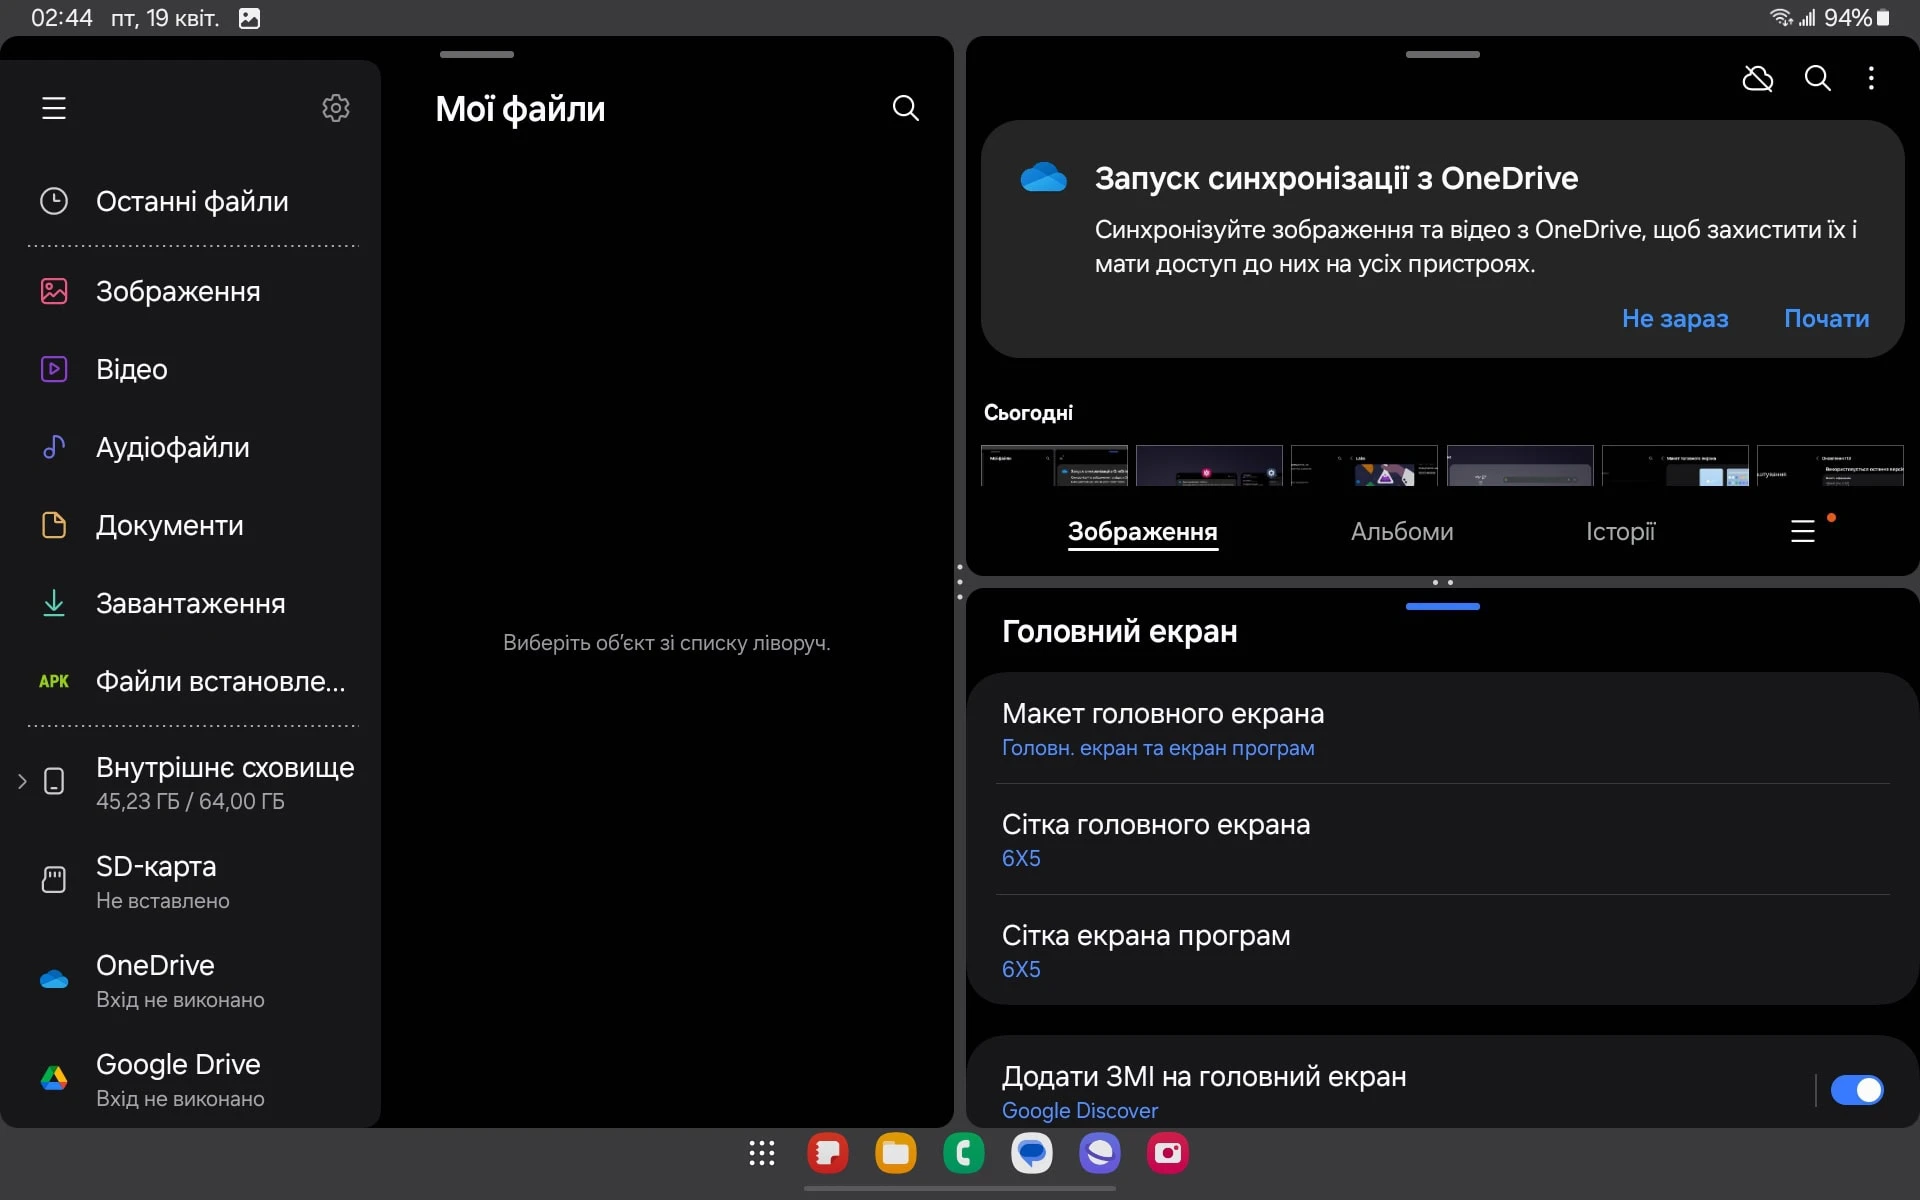Select the SD-карта entry

point(192,881)
